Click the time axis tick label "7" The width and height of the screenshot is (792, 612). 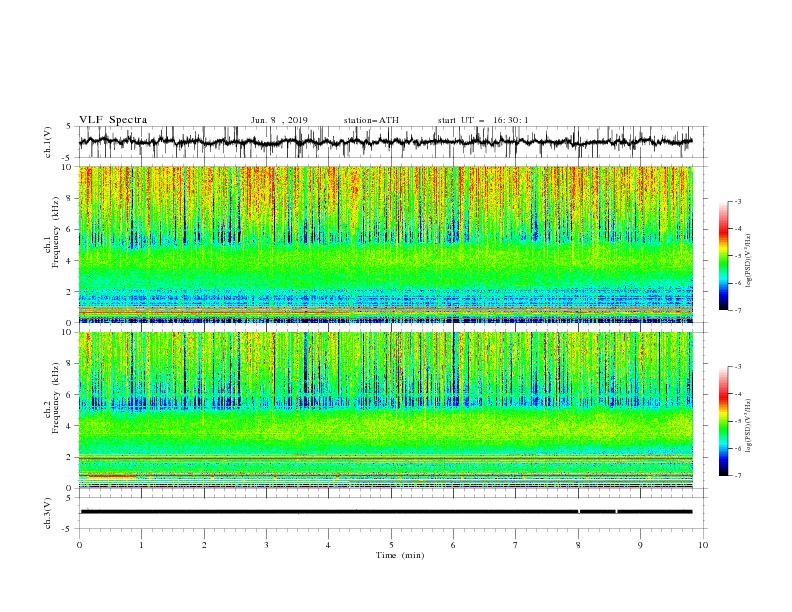pos(515,545)
